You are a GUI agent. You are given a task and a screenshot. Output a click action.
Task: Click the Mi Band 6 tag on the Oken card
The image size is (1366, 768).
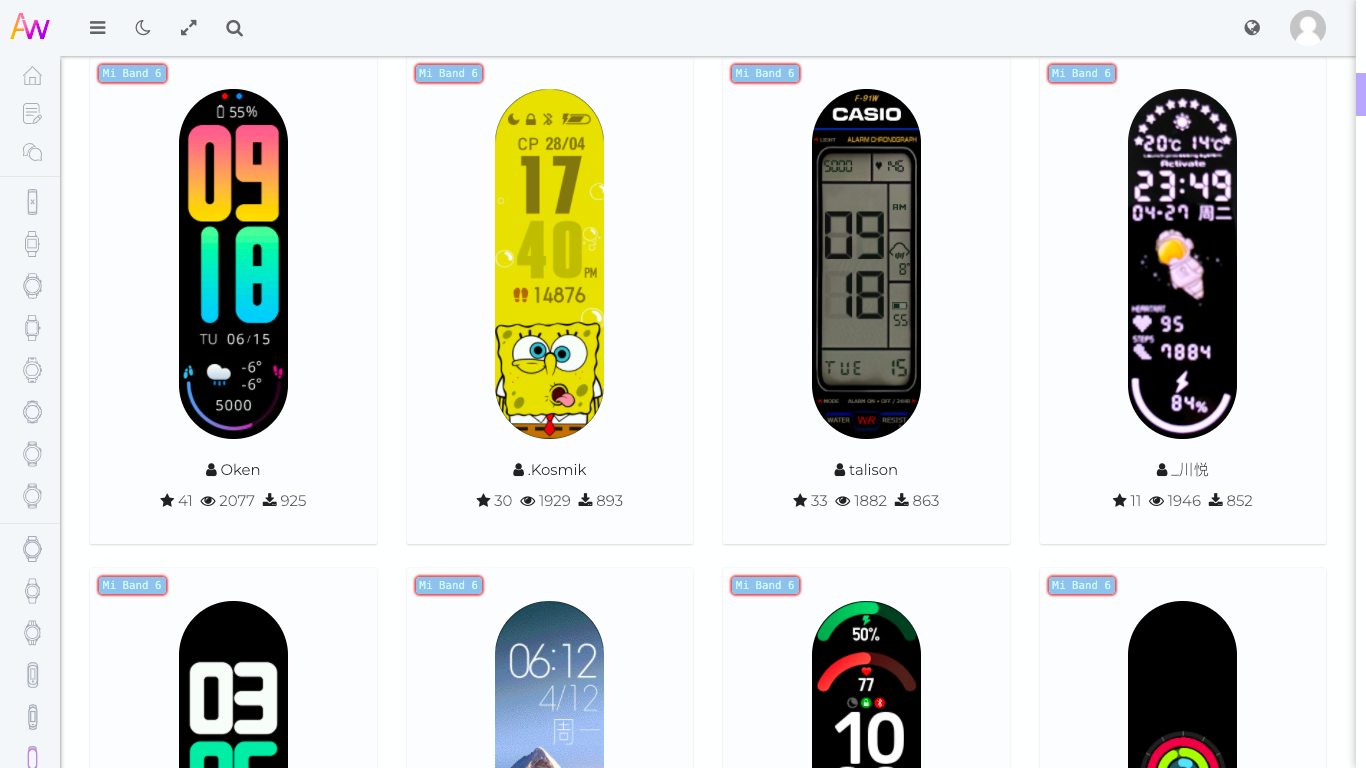click(132, 73)
